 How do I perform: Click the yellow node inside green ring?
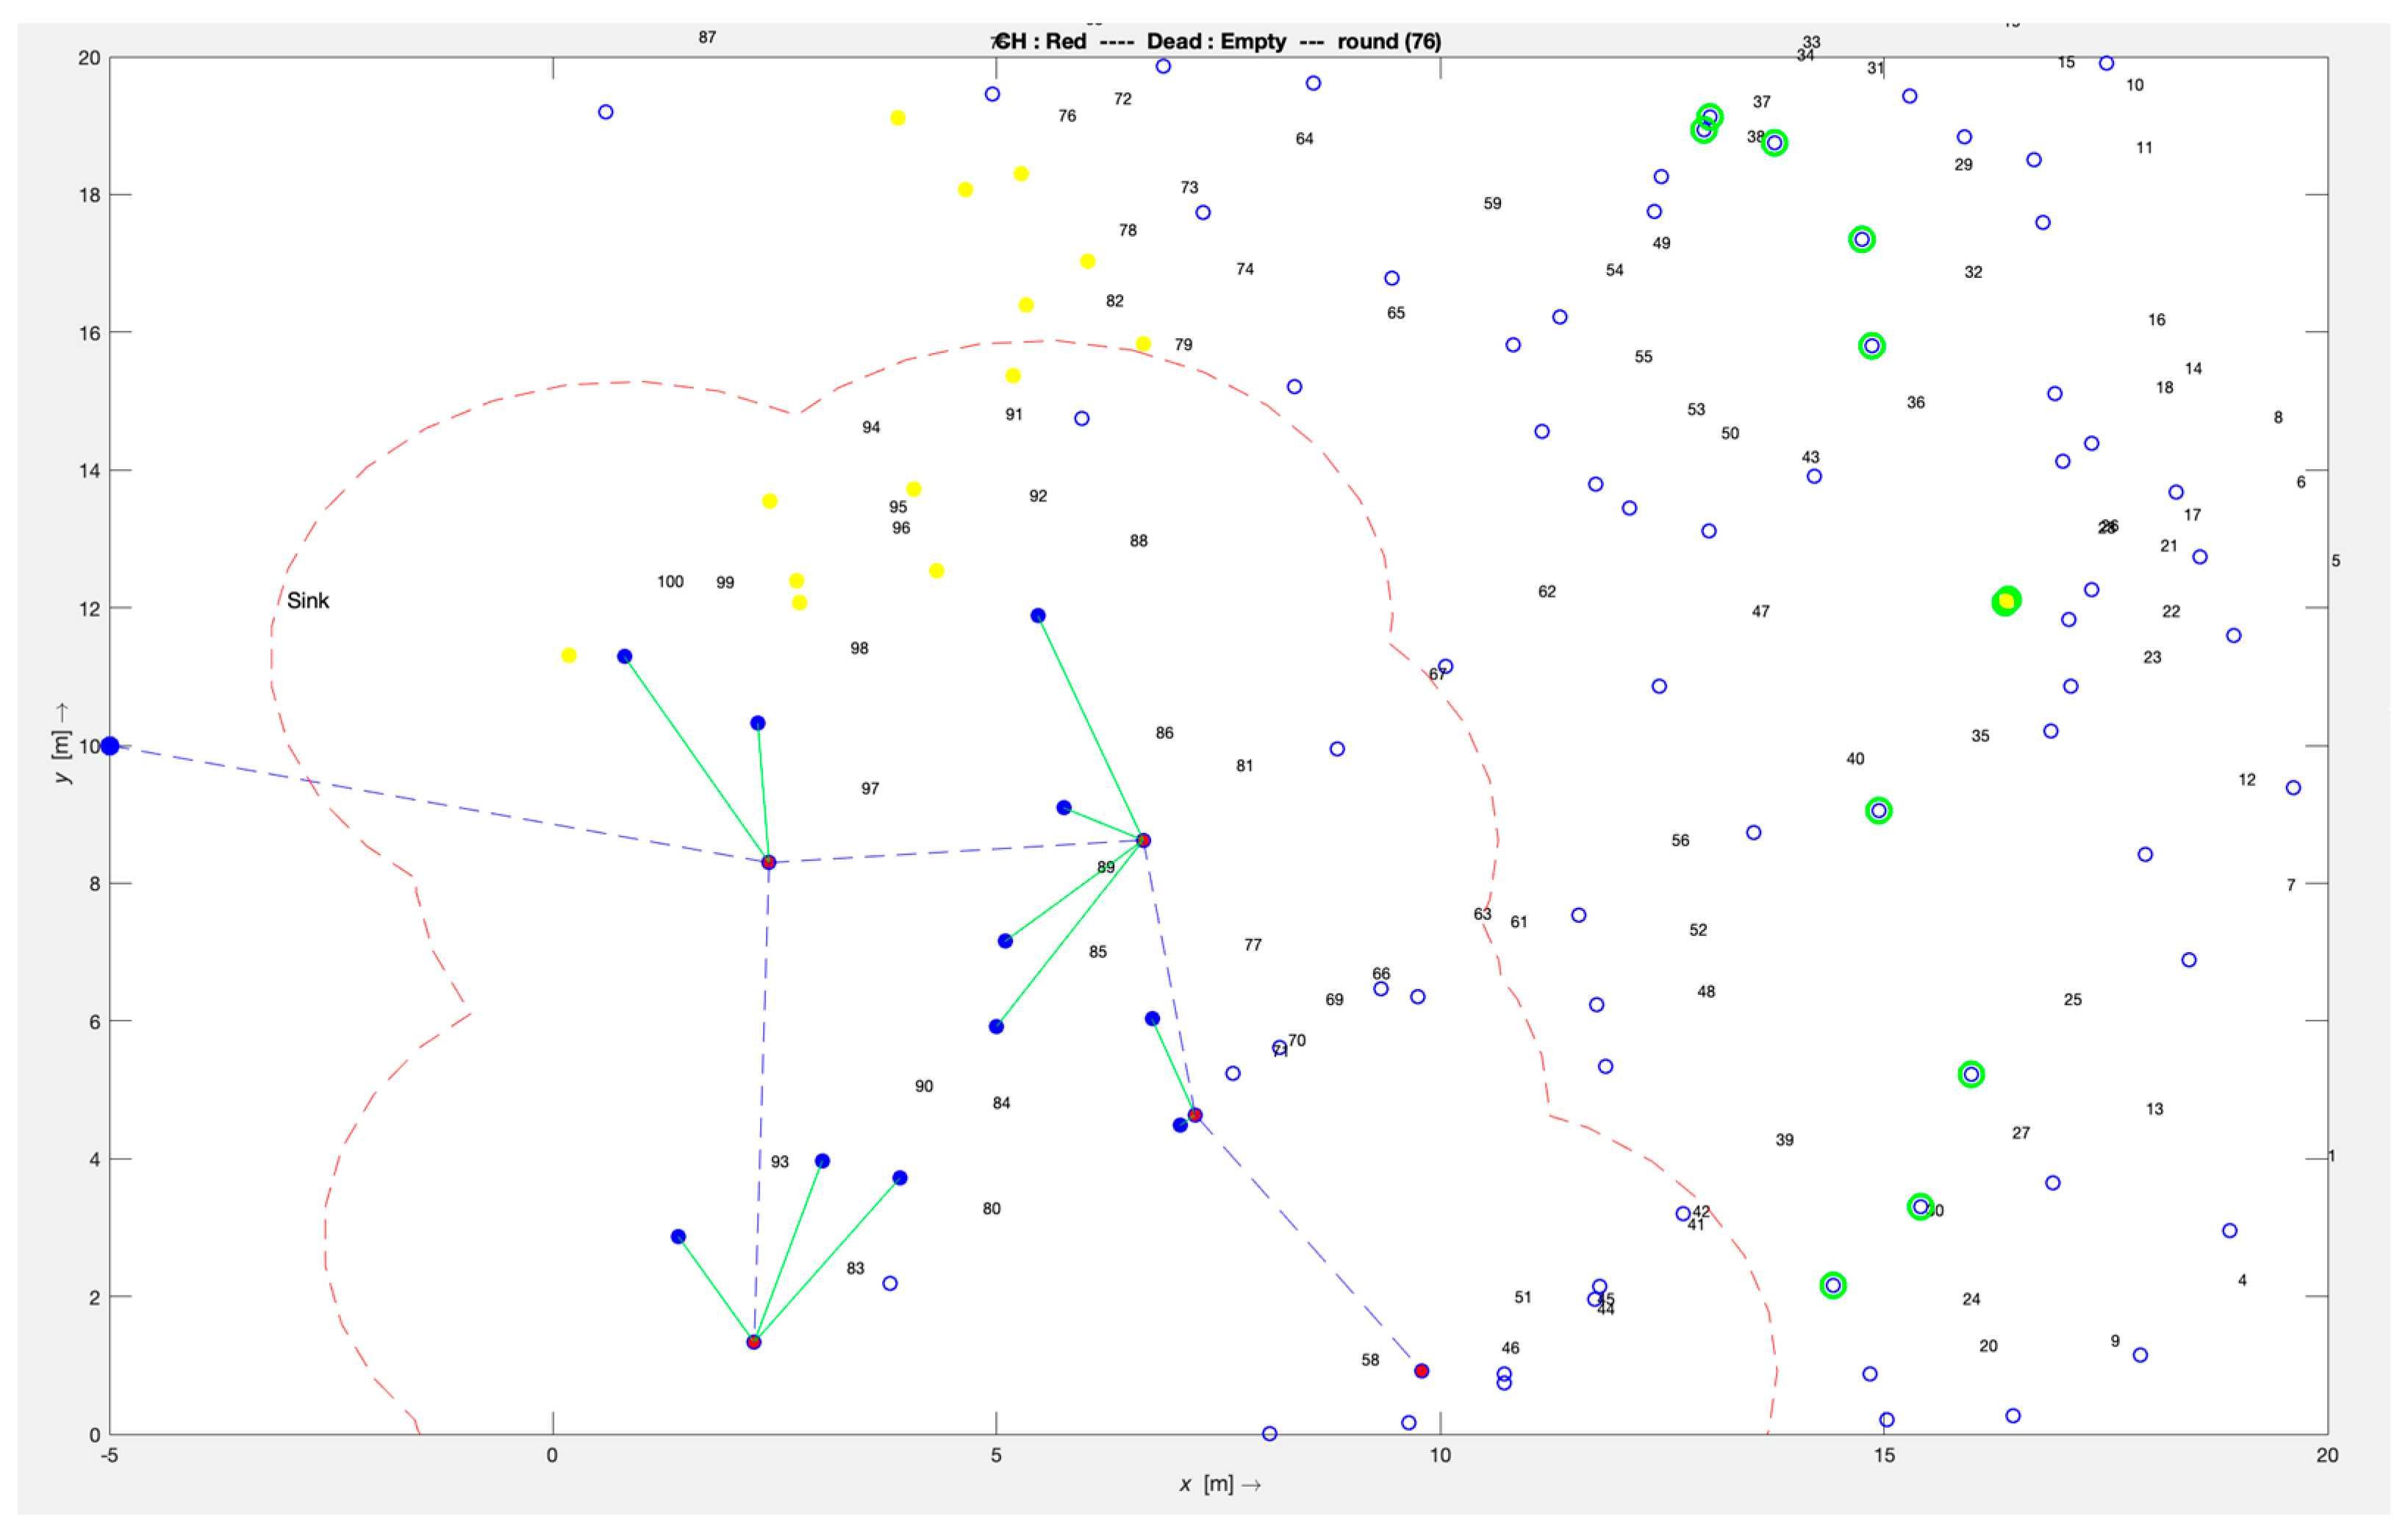(2006, 601)
